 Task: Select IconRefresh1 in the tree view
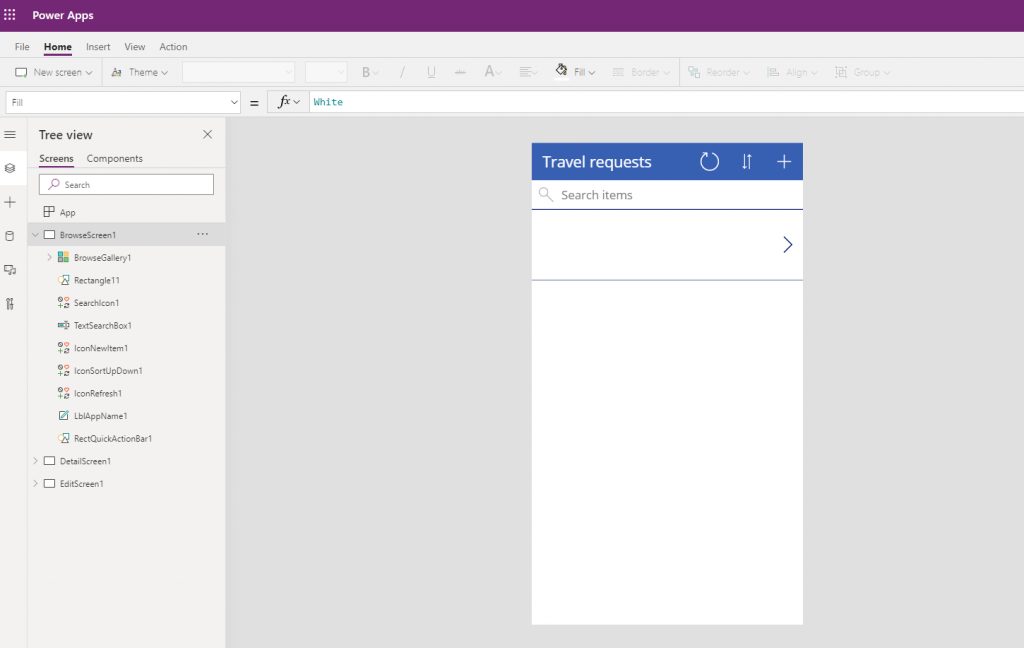click(97, 393)
